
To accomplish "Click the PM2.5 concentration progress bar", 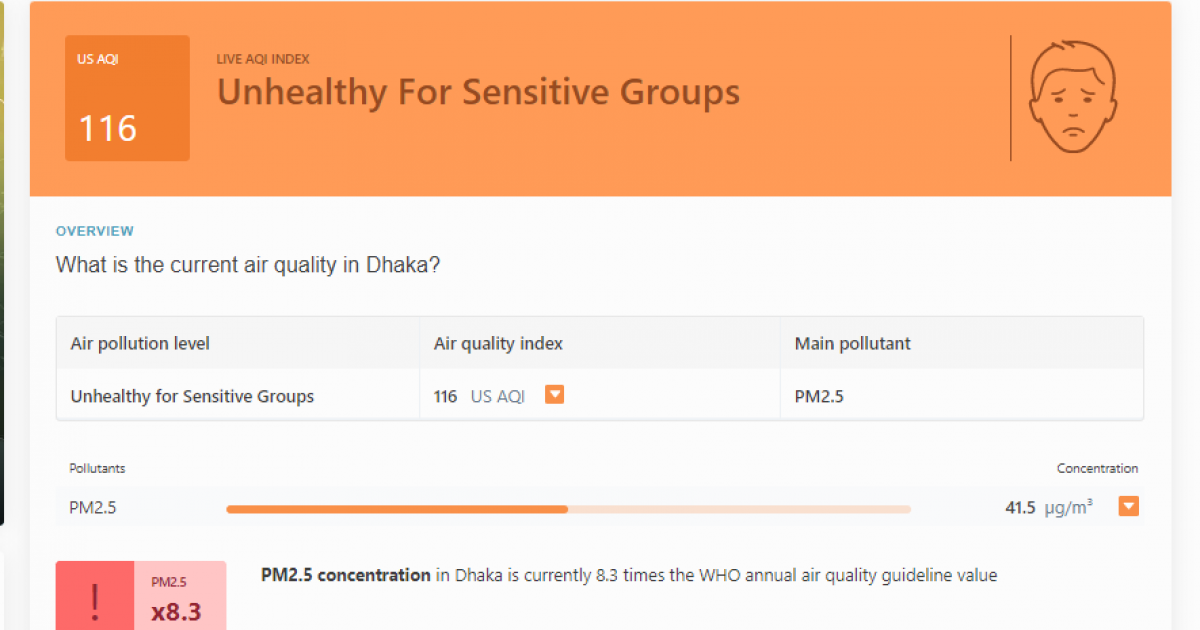I will [x=568, y=508].
